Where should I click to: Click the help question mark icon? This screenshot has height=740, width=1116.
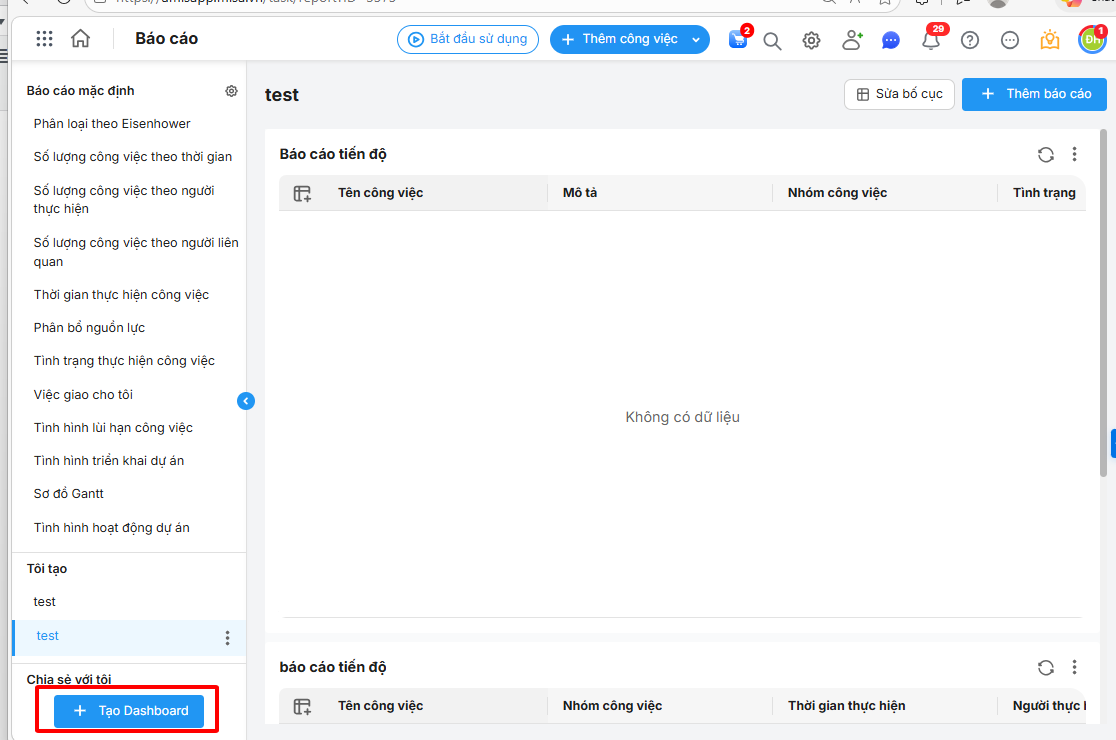click(x=970, y=41)
